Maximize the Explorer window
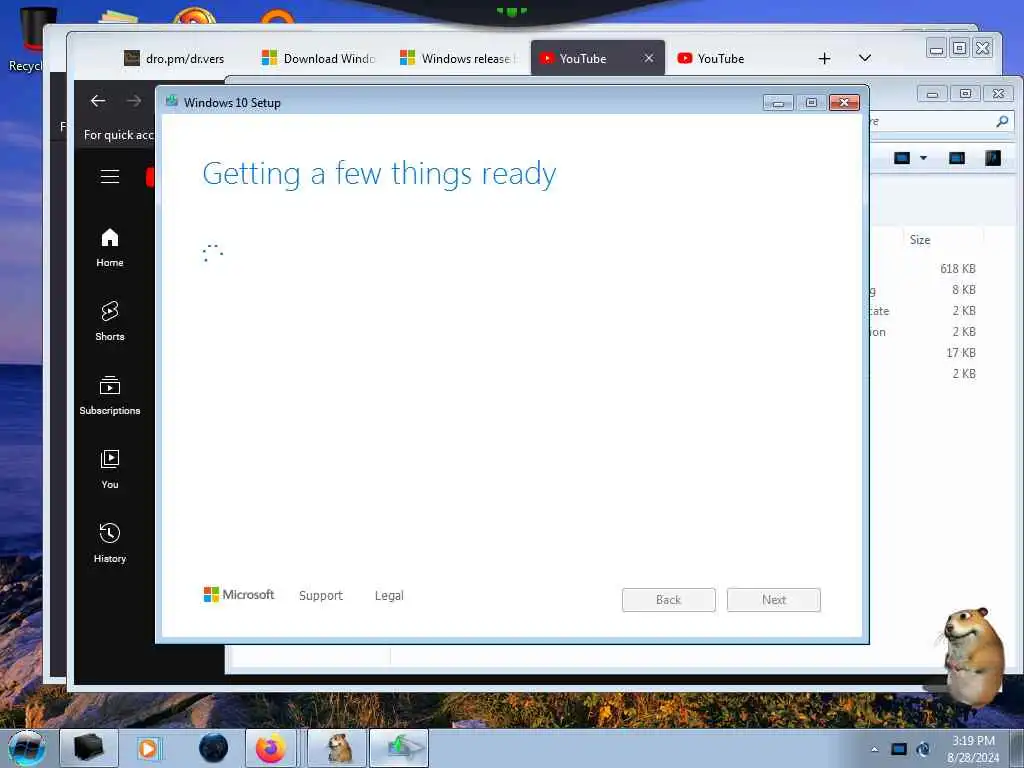The image size is (1024, 768). pyautogui.click(x=965, y=94)
